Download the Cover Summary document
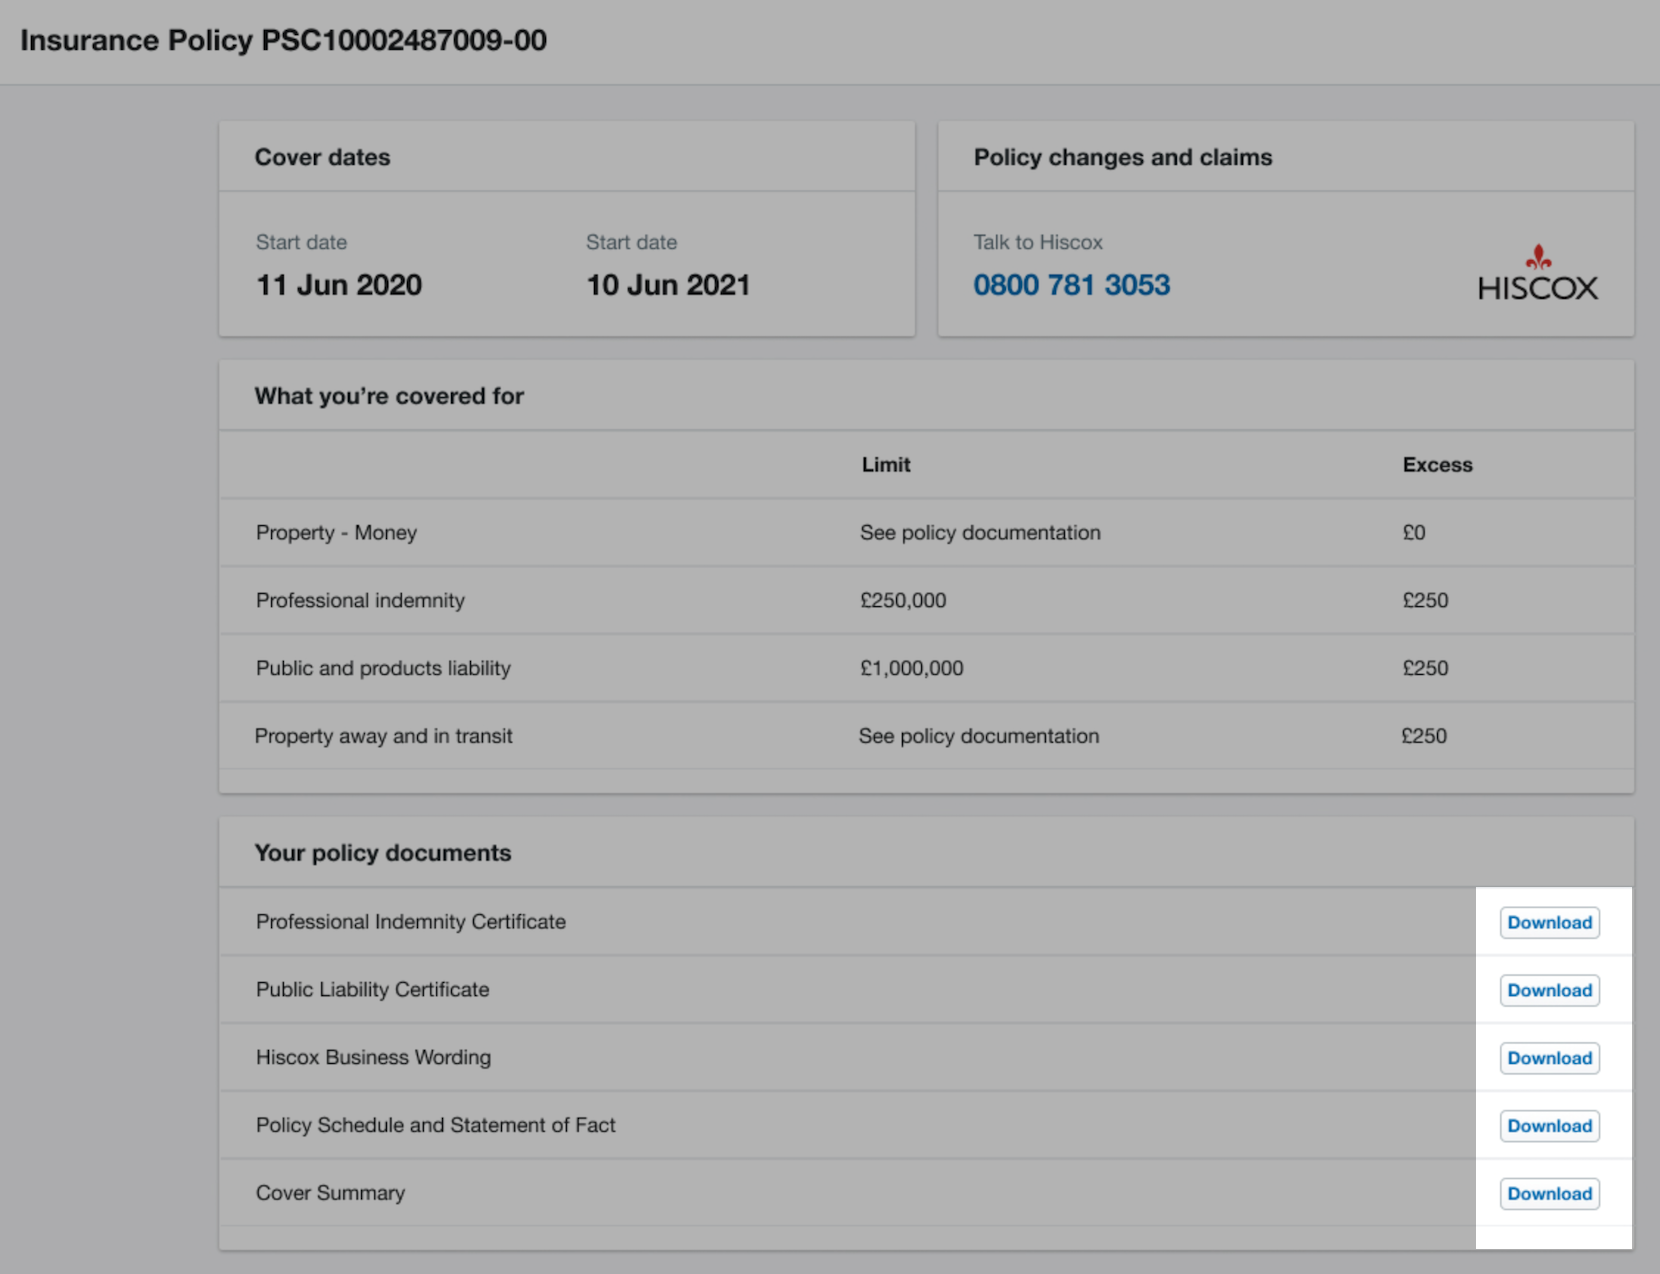 (x=1549, y=1193)
